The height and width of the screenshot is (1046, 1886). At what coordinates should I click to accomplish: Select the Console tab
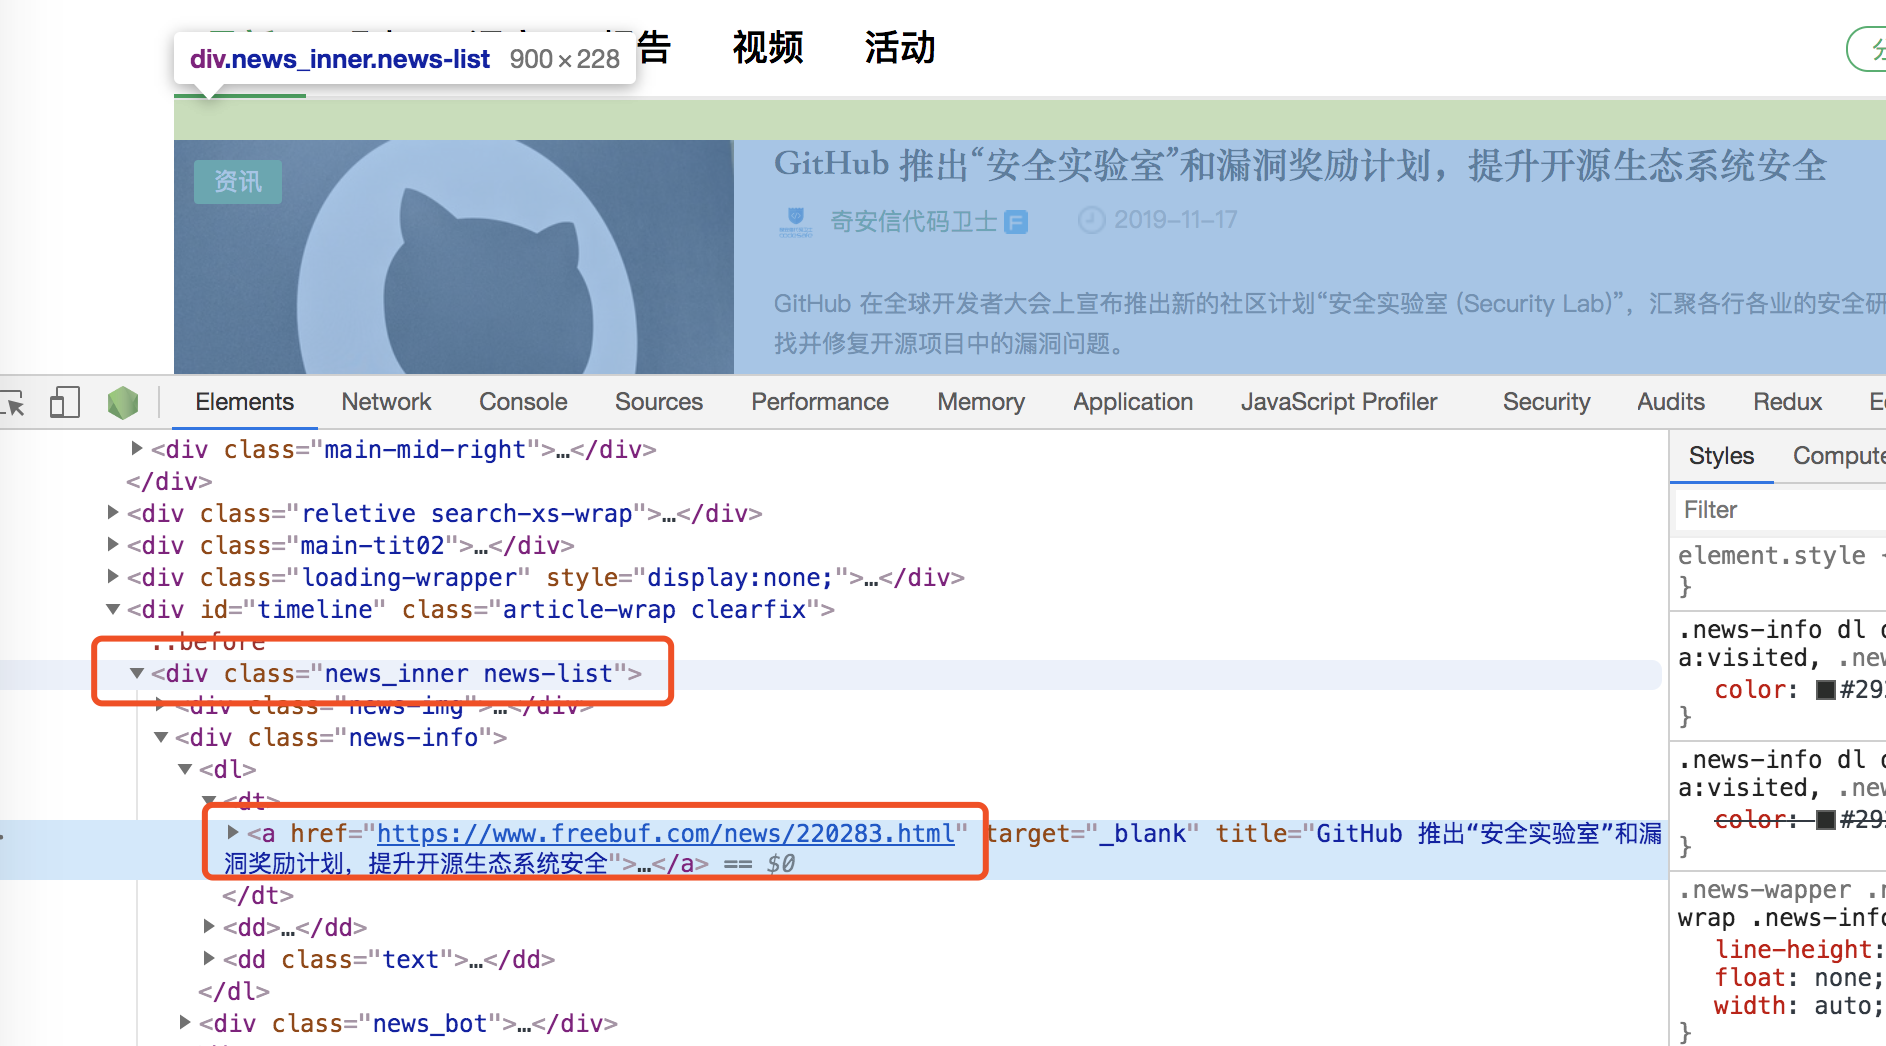coord(523,402)
